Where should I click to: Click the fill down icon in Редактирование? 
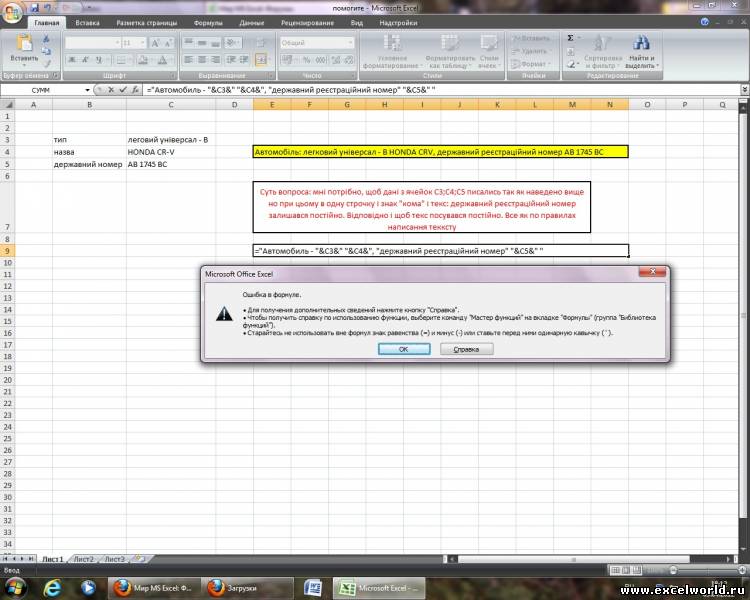(571, 51)
